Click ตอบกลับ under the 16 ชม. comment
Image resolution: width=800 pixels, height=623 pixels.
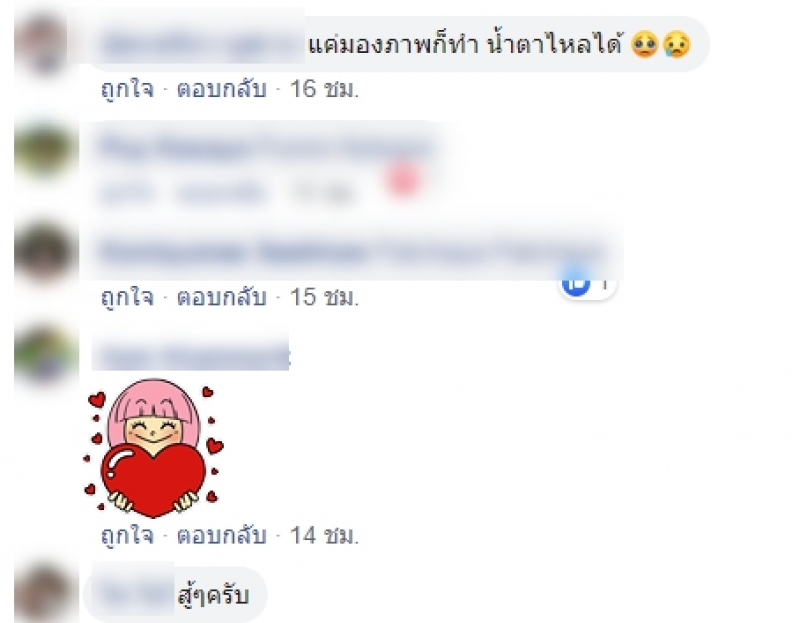click(x=222, y=89)
